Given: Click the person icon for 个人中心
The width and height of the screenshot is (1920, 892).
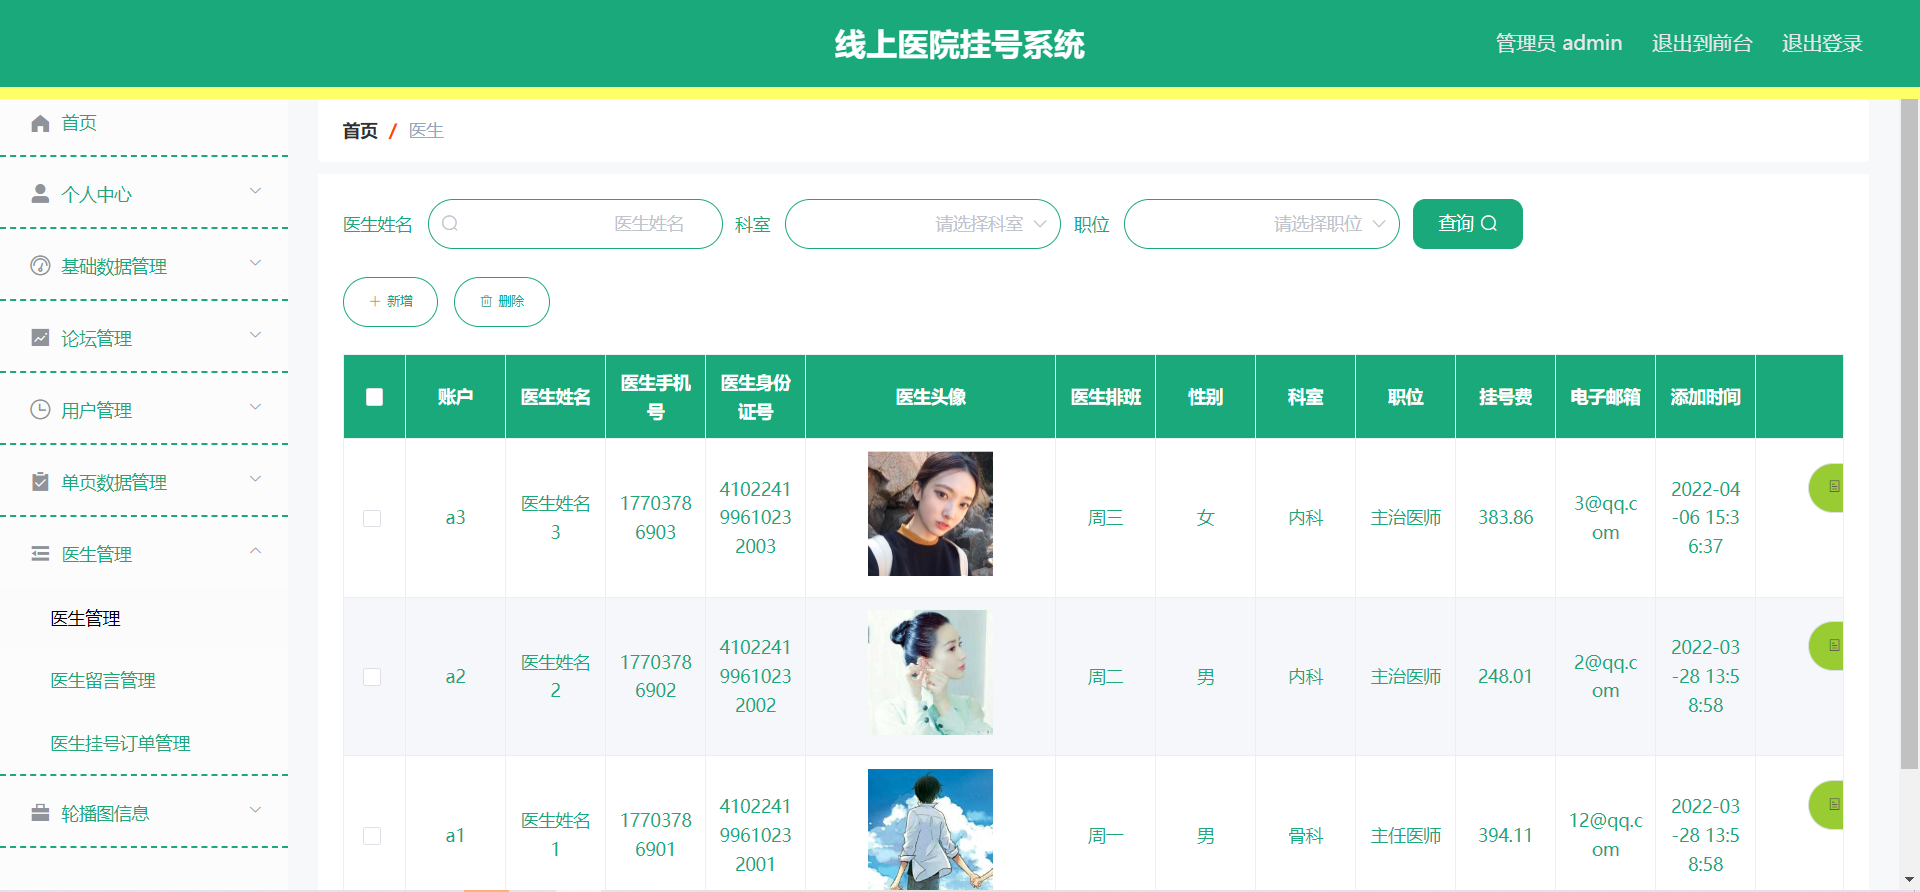Looking at the screenshot, I should coord(40,194).
